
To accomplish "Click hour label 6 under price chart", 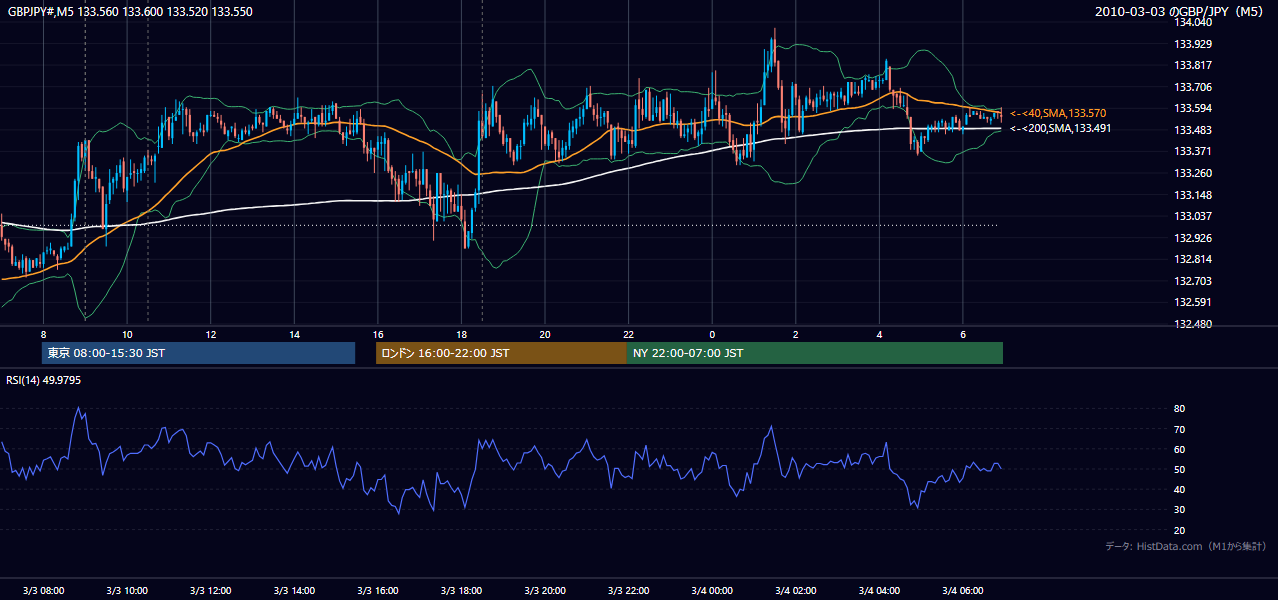I will 963,334.
